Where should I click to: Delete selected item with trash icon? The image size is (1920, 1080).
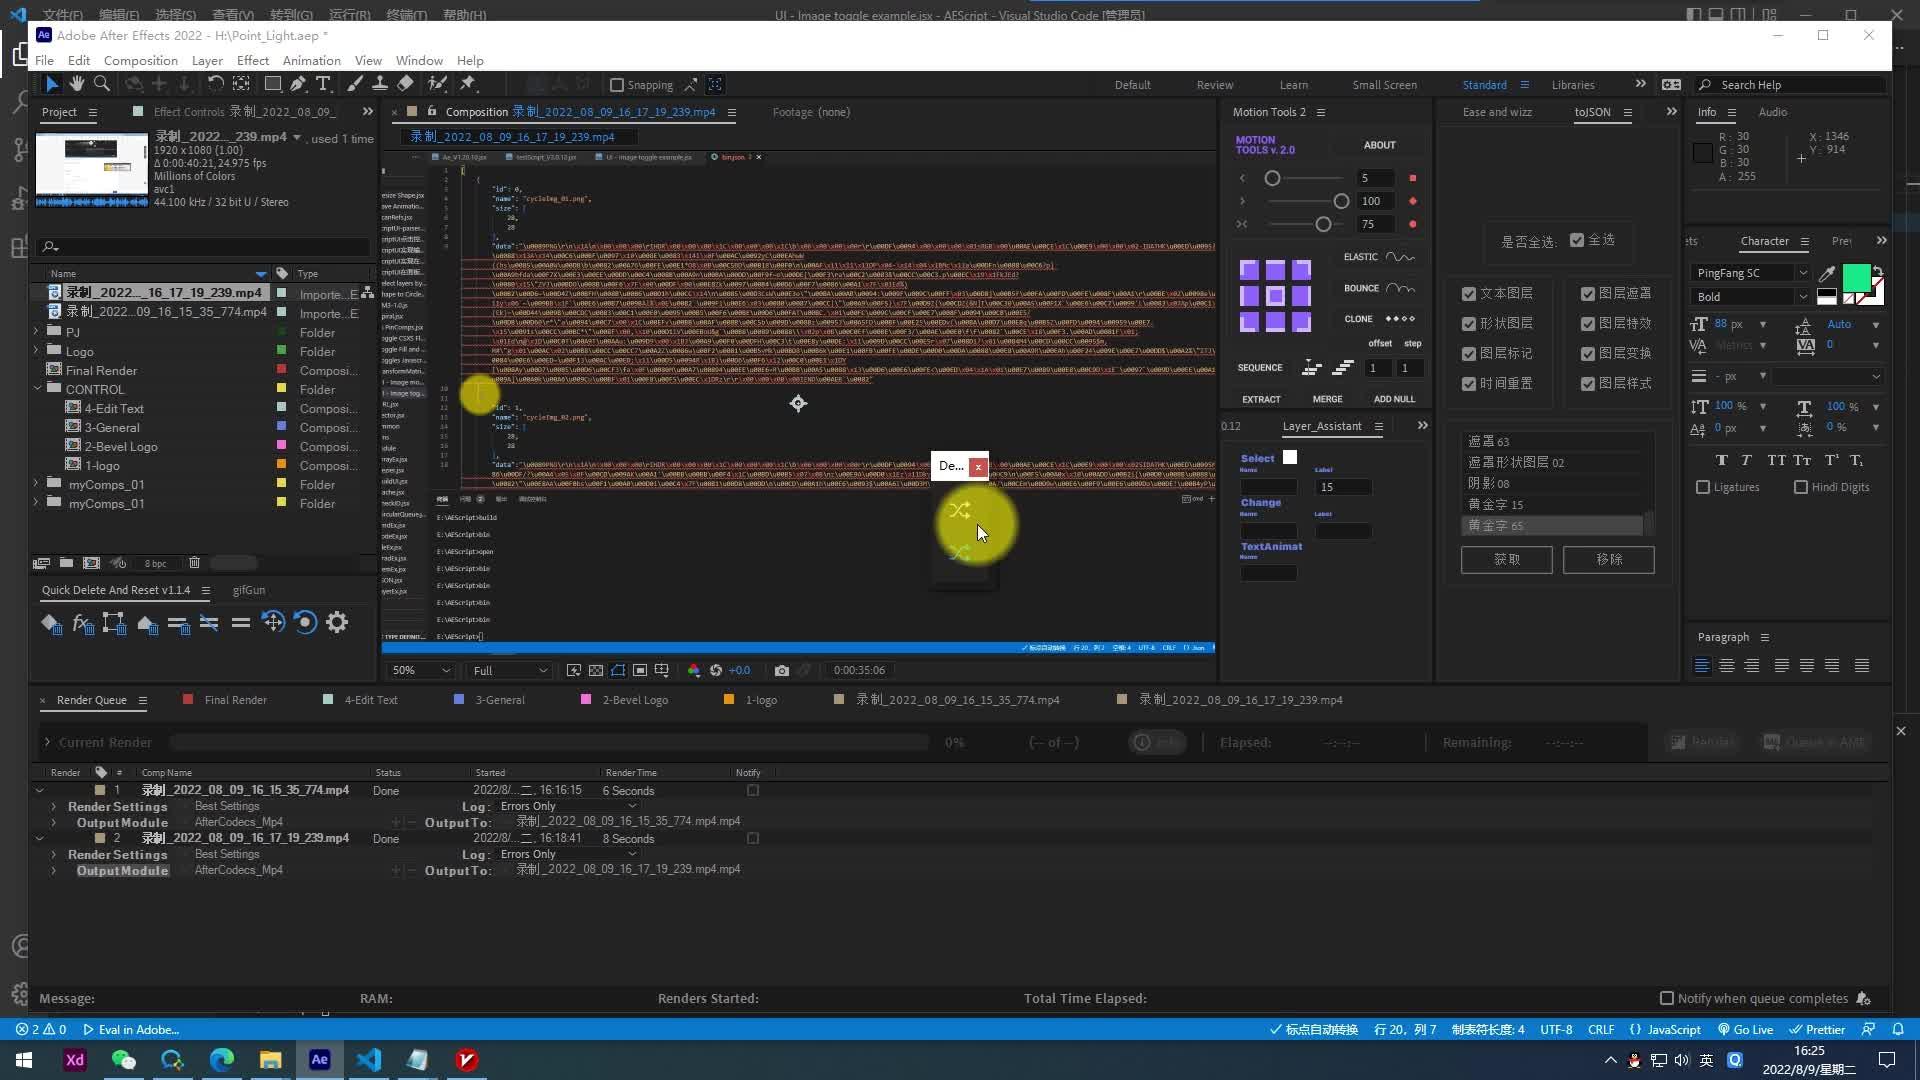tap(195, 563)
